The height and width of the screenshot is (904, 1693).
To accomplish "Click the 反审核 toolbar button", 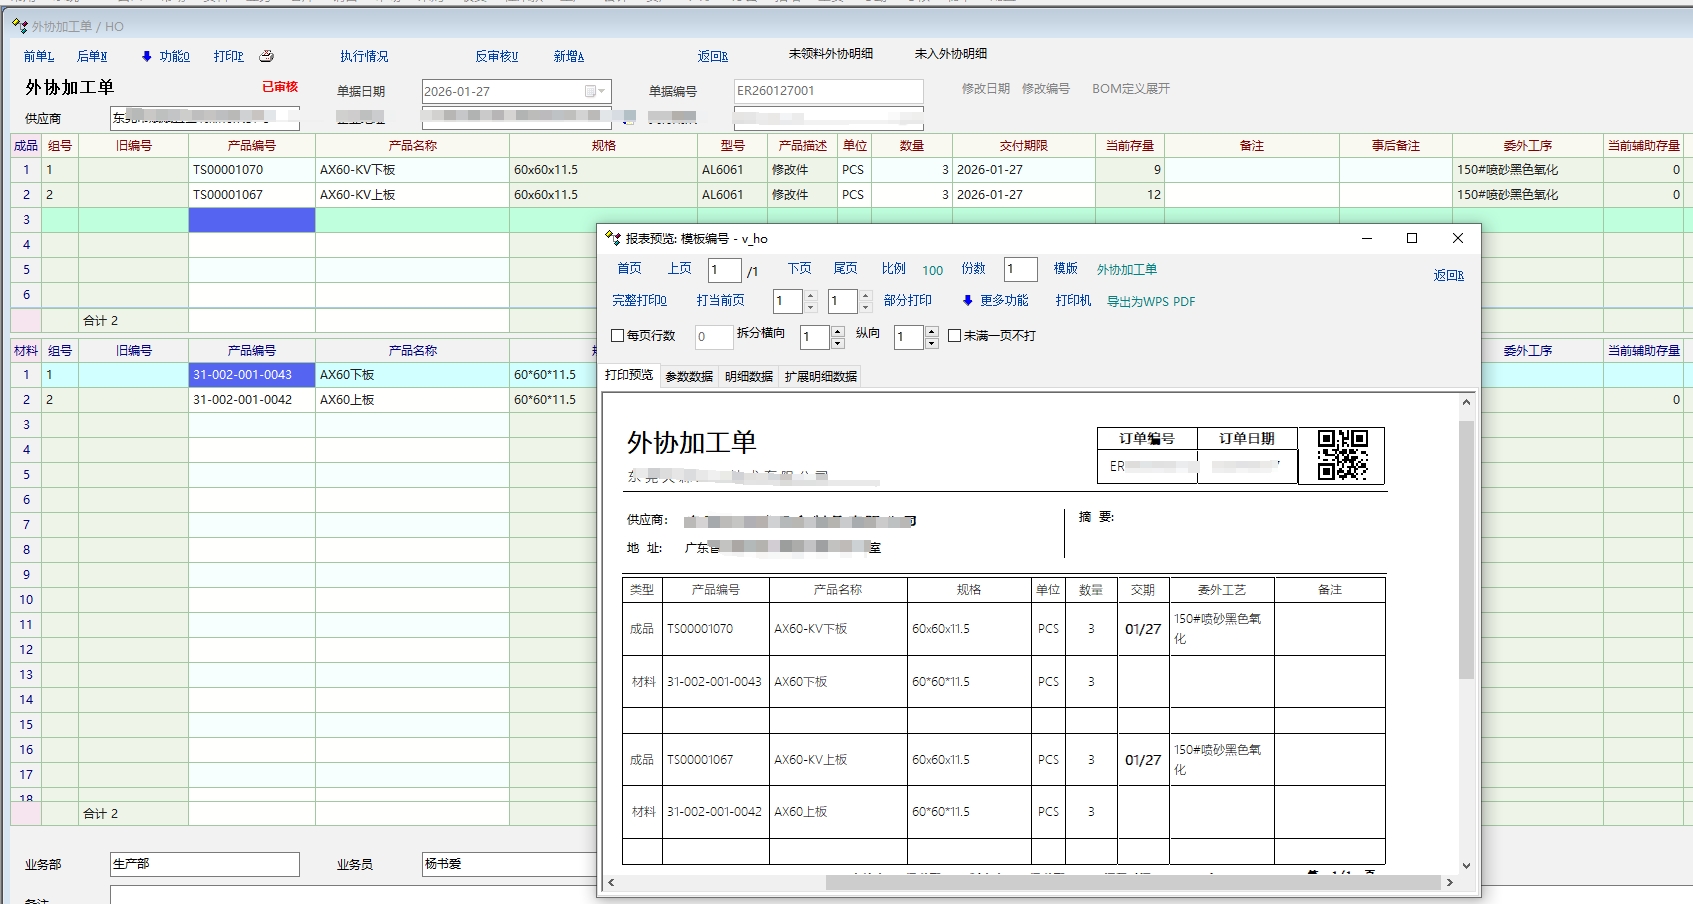I will [x=496, y=57].
